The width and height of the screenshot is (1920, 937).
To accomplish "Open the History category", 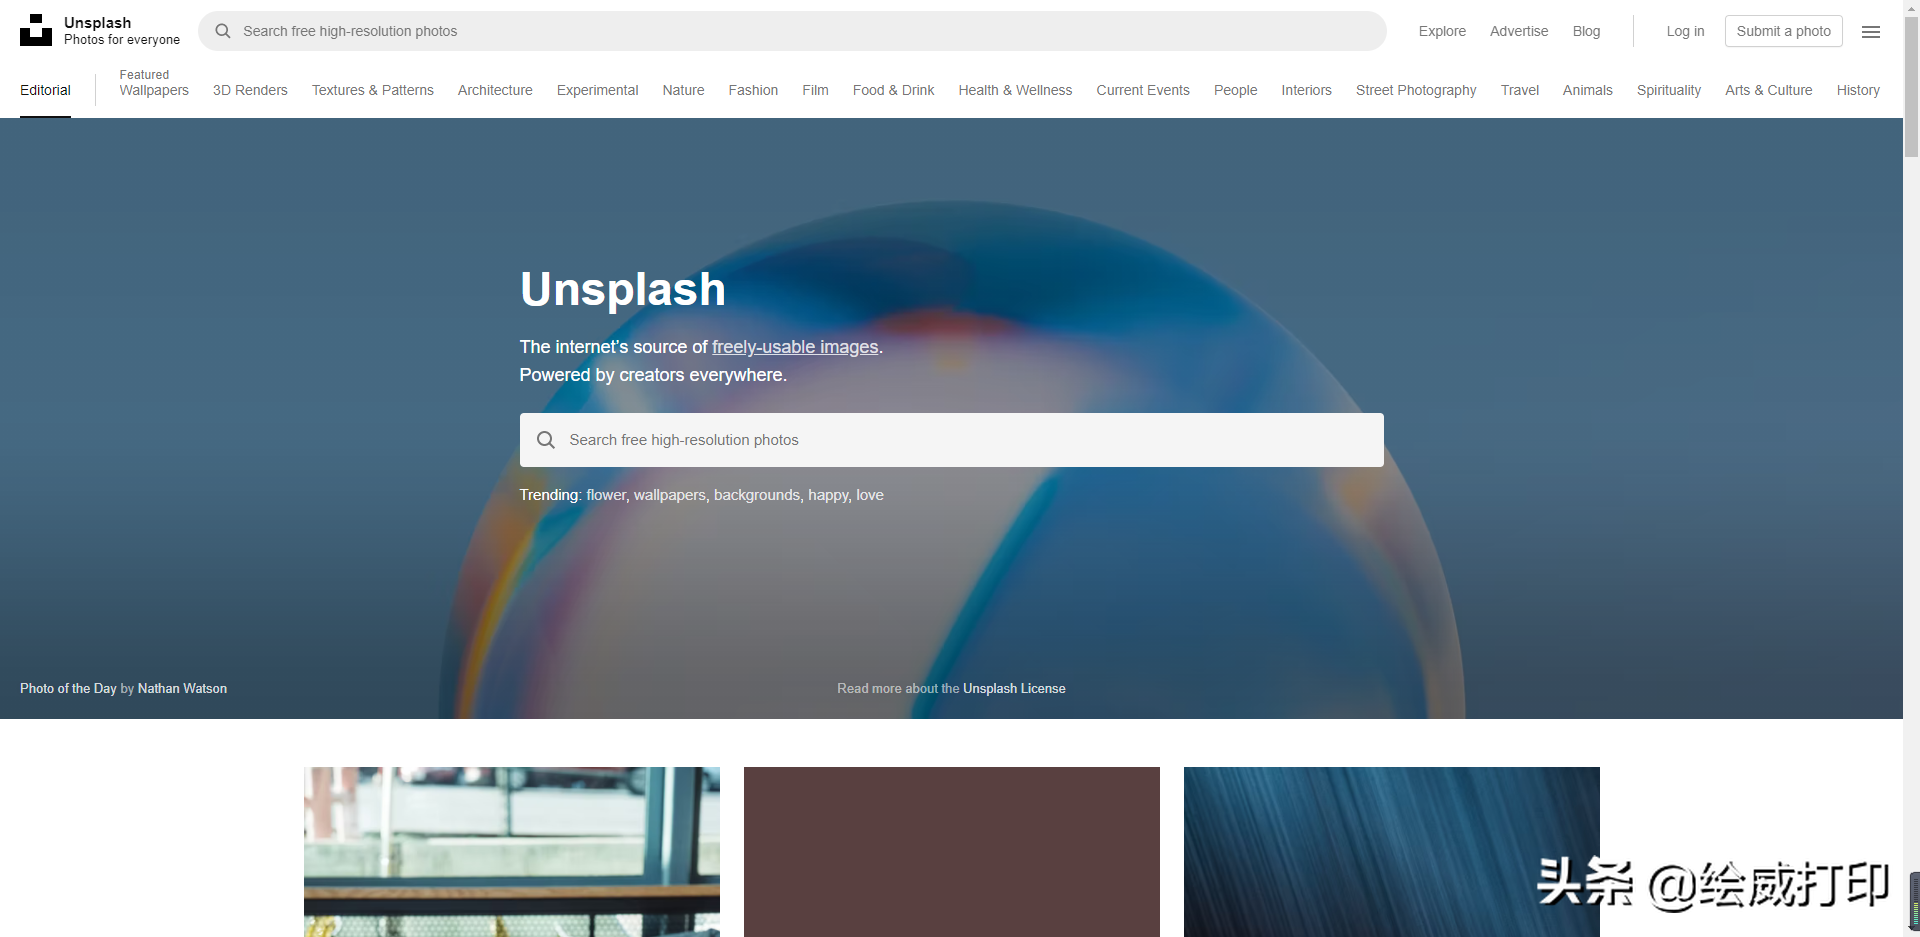I will coord(1858,90).
